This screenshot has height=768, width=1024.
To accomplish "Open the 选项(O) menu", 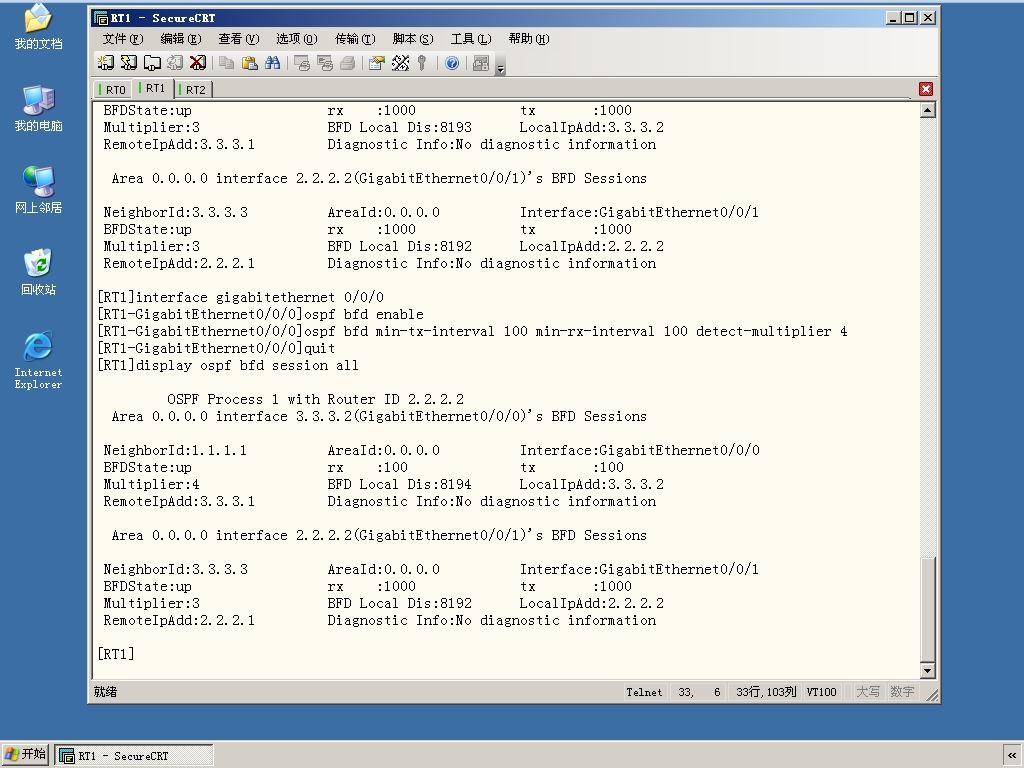I will click(x=296, y=39).
